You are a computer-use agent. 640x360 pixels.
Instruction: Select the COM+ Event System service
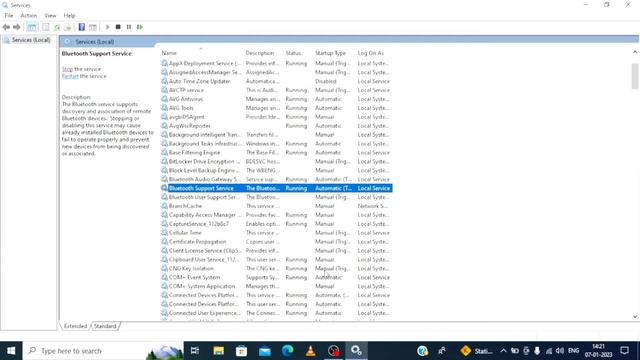click(276, 278)
